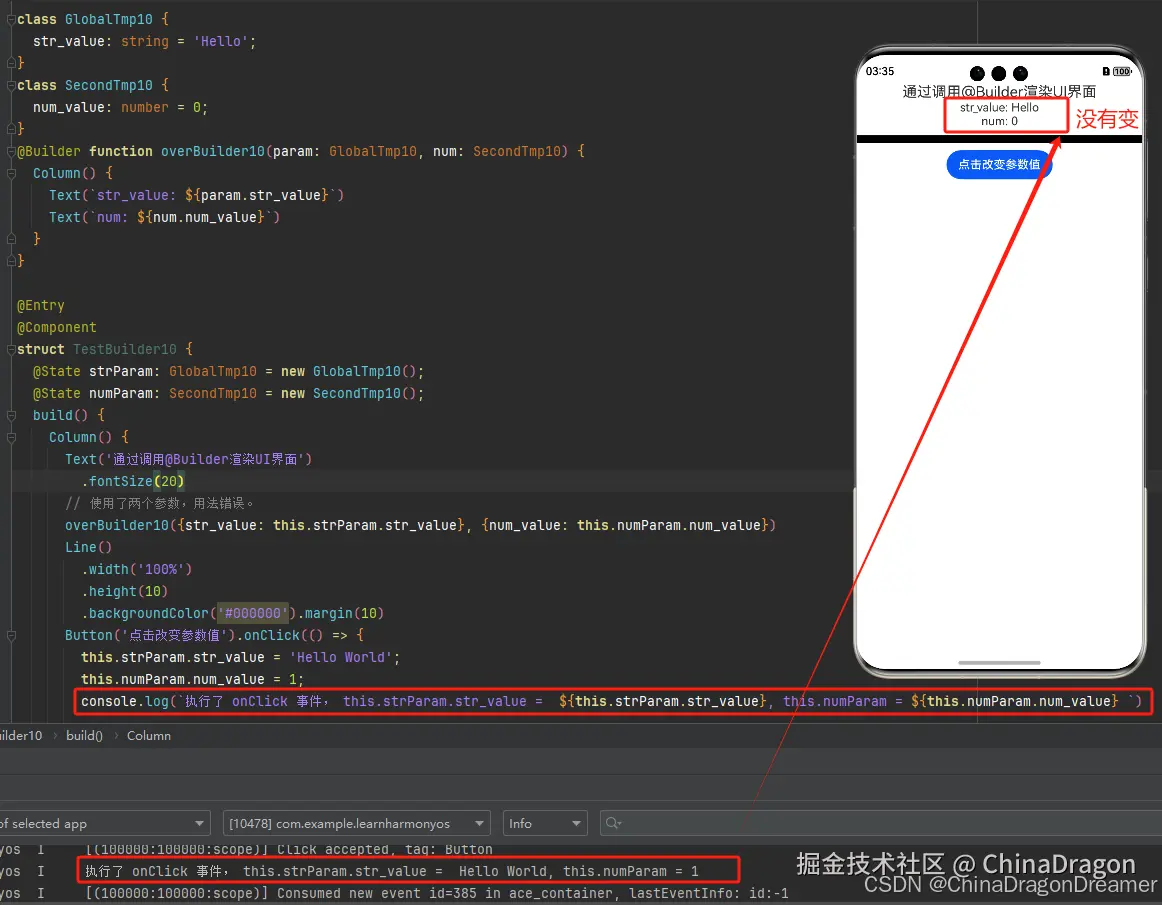The height and width of the screenshot is (905, 1162).
Task: Click the '@State numParam' declaration line
Action: [228, 394]
